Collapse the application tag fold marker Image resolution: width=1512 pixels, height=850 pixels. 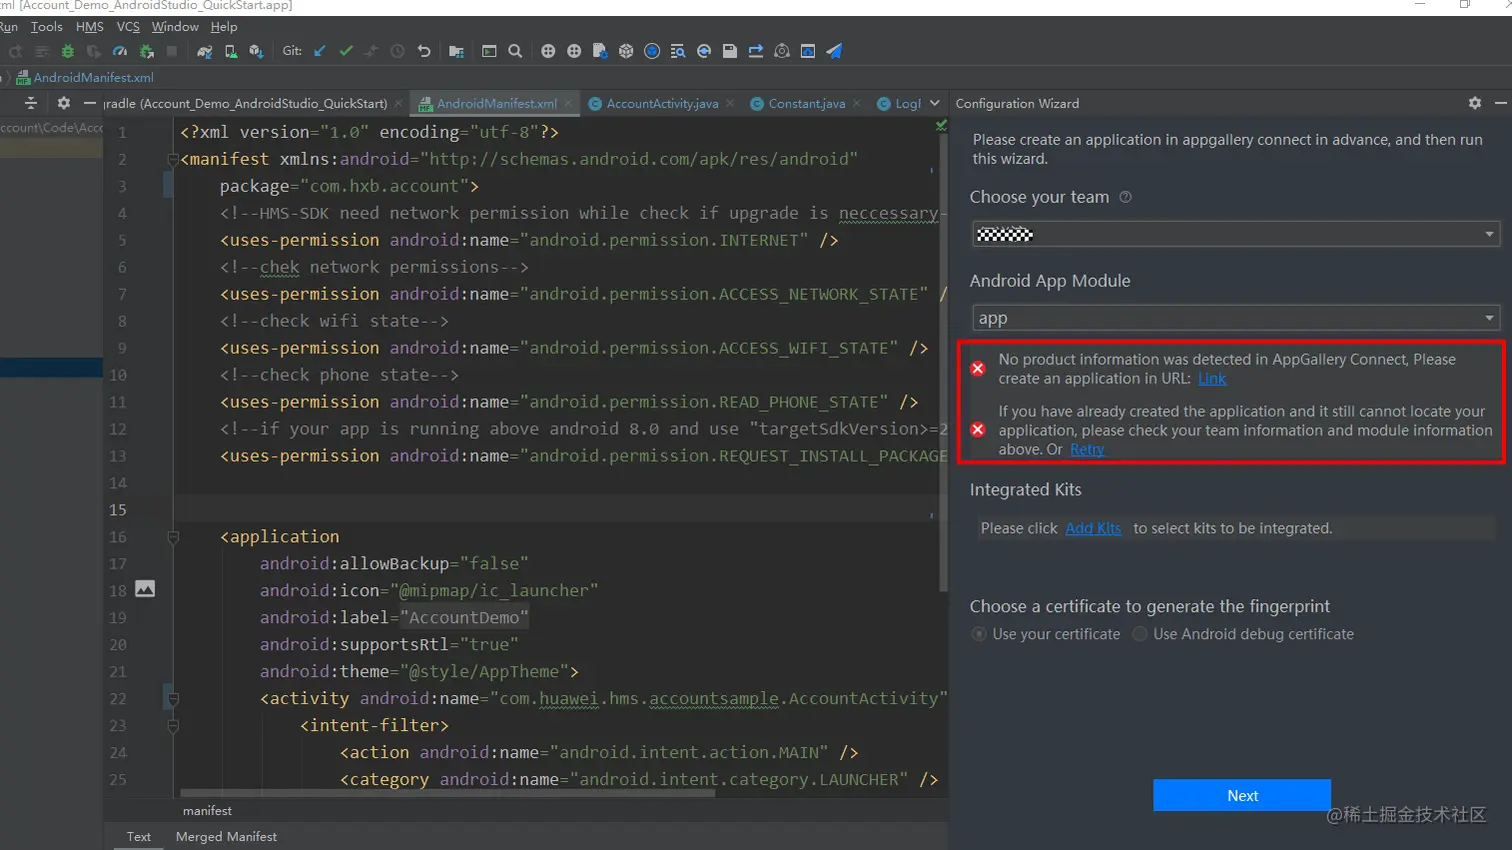pyautogui.click(x=173, y=537)
